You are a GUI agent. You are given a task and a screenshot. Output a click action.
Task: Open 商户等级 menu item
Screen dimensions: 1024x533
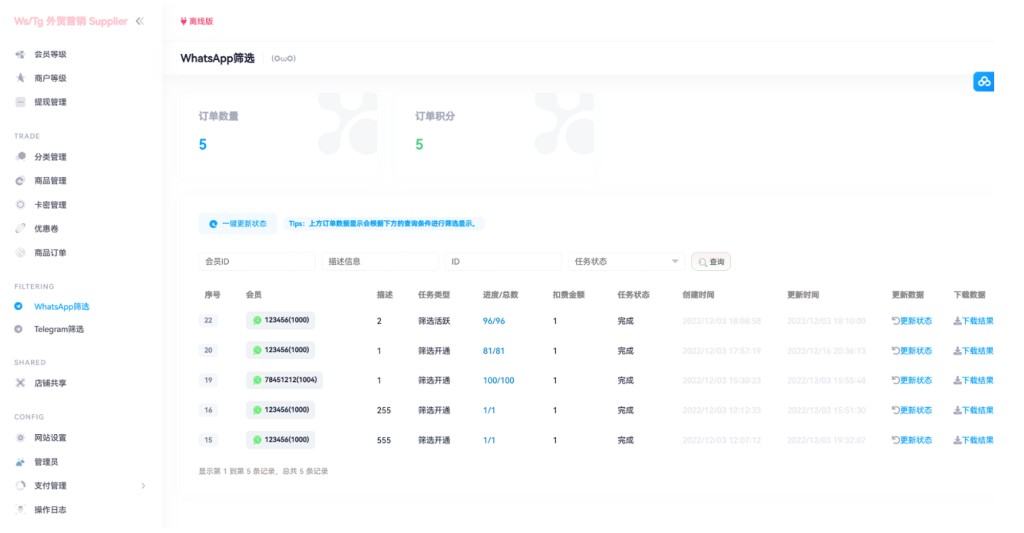coord(50,78)
